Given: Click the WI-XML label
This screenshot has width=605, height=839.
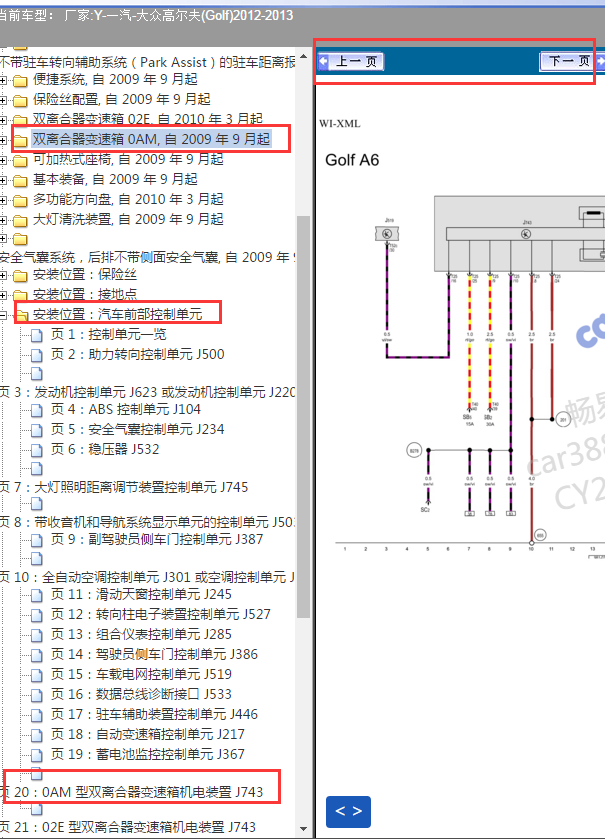Looking at the screenshot, I should (x=340, y=124).
